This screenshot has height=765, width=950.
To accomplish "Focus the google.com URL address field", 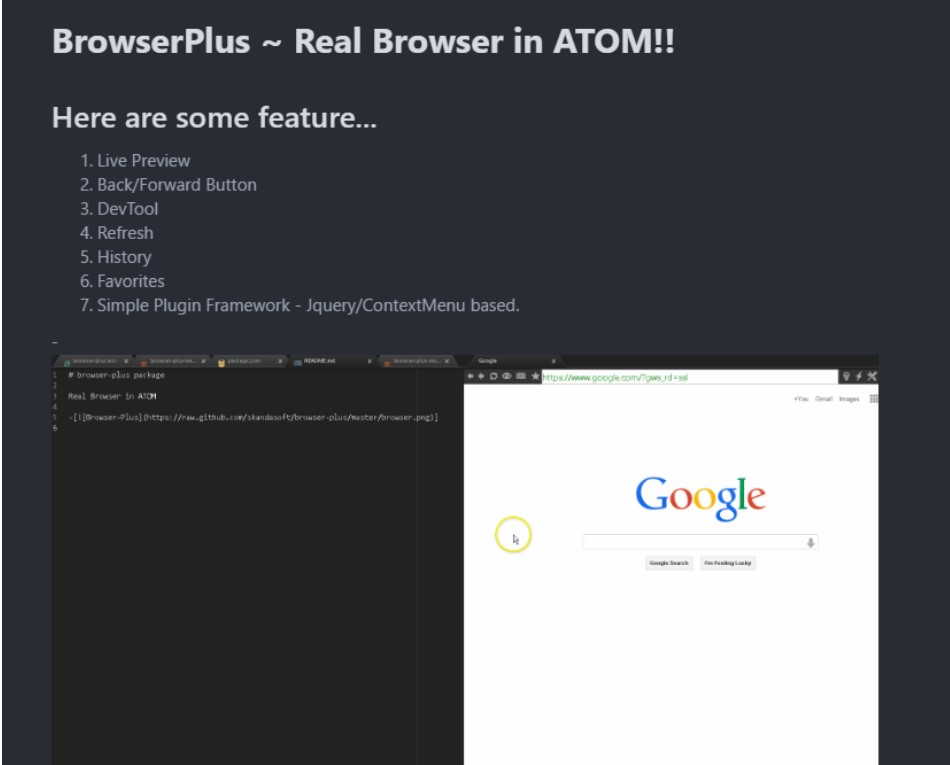I will 689,377.
